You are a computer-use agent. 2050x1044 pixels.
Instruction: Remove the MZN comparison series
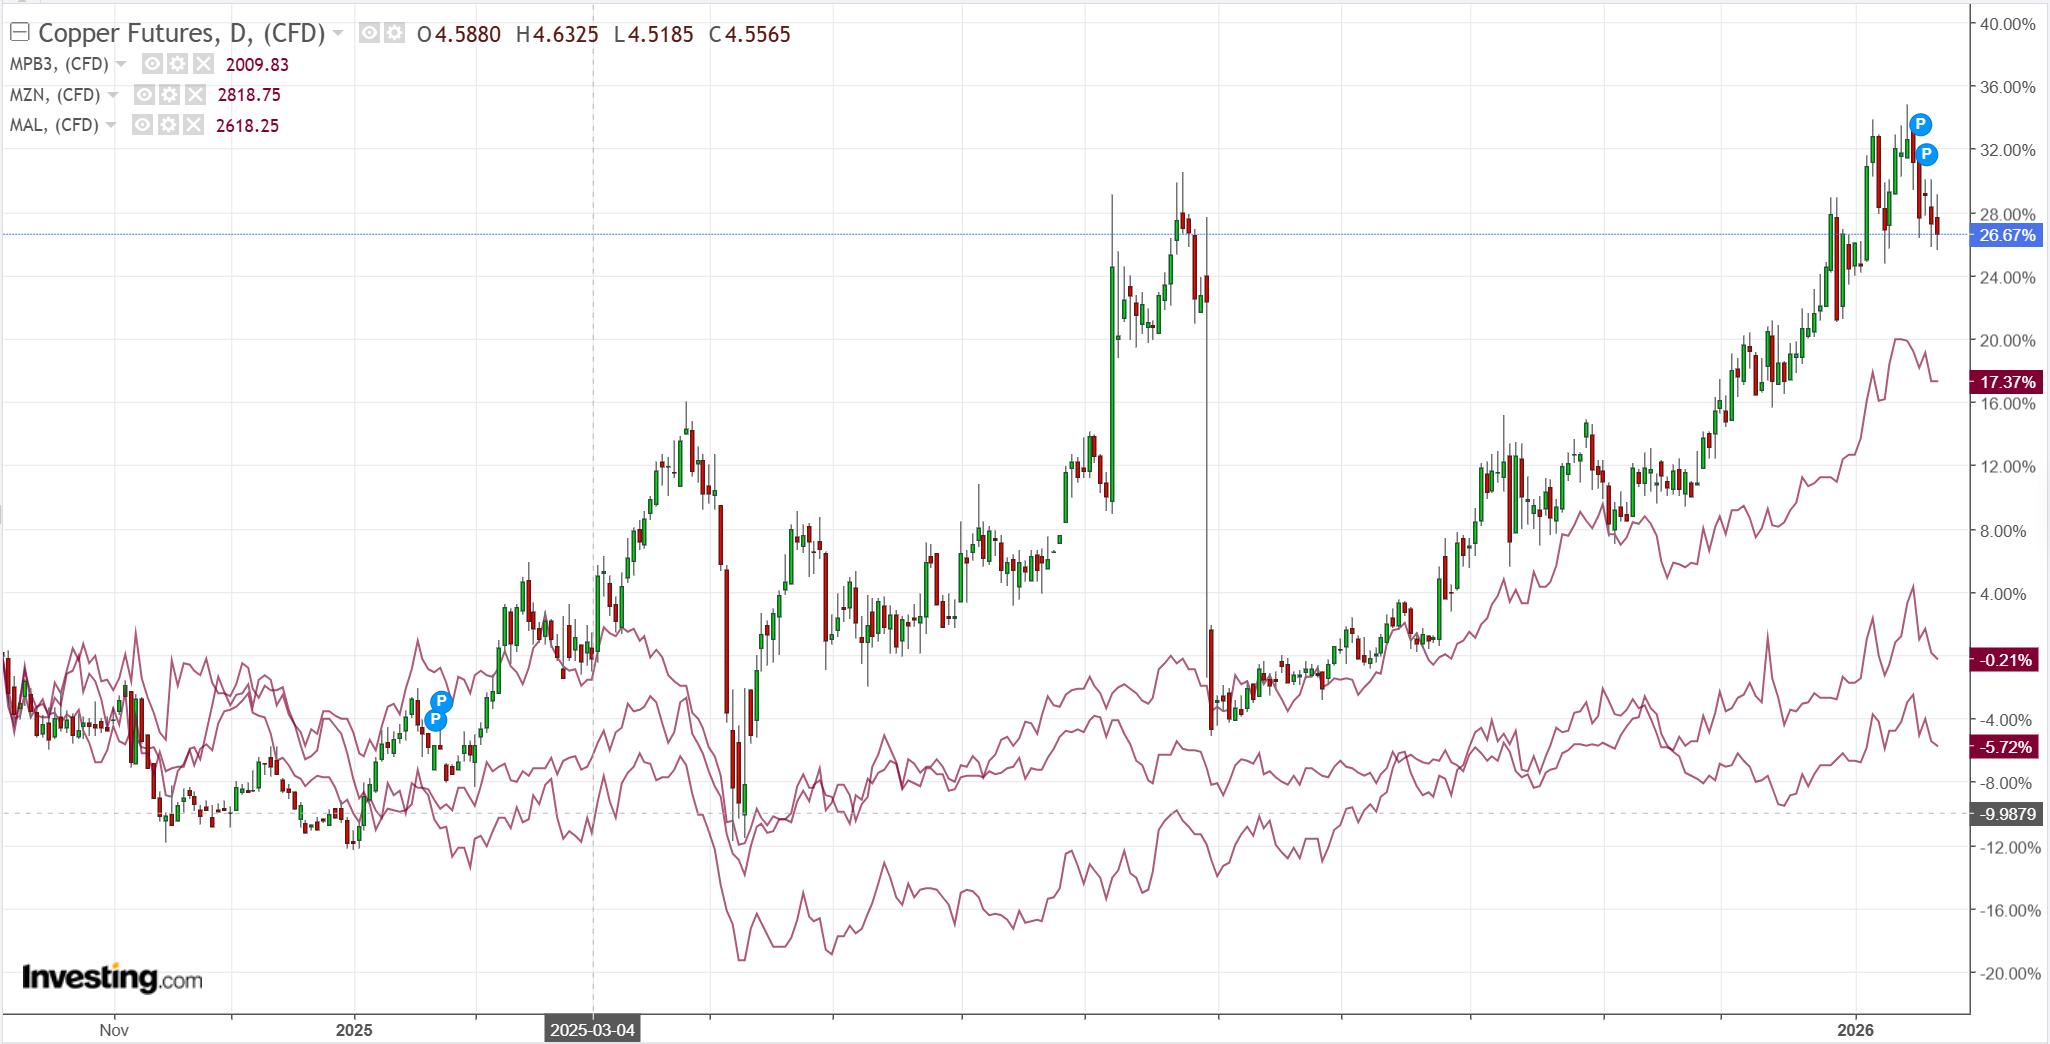click(195, 95)
